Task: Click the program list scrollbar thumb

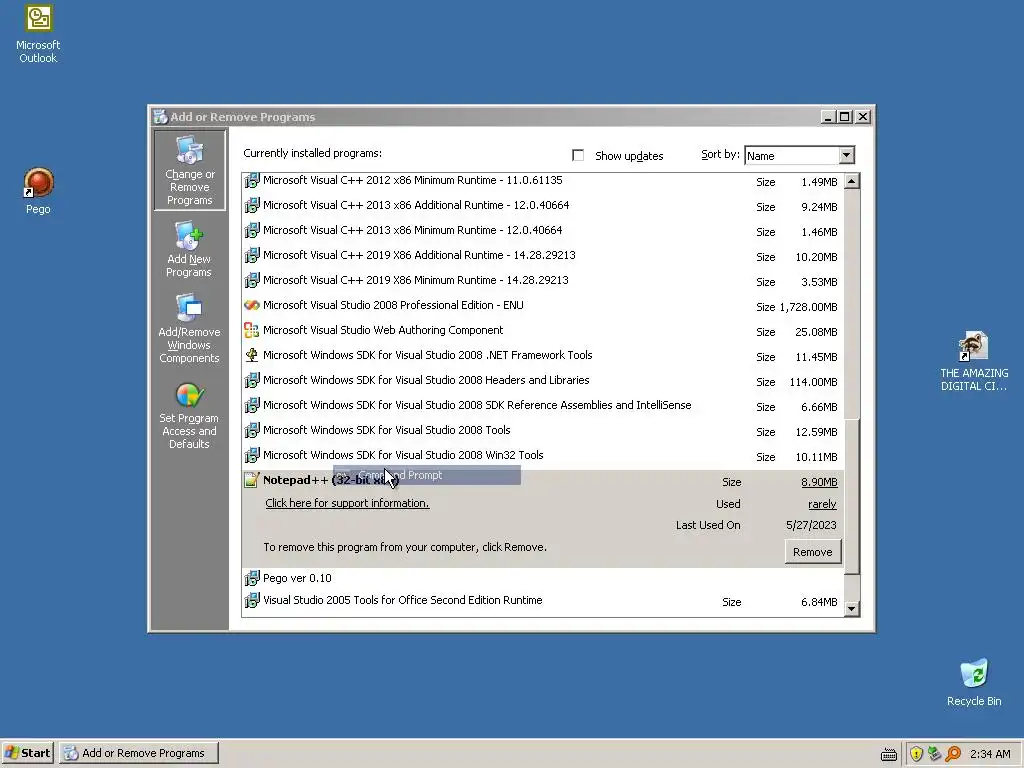Action: click(852, 496)
